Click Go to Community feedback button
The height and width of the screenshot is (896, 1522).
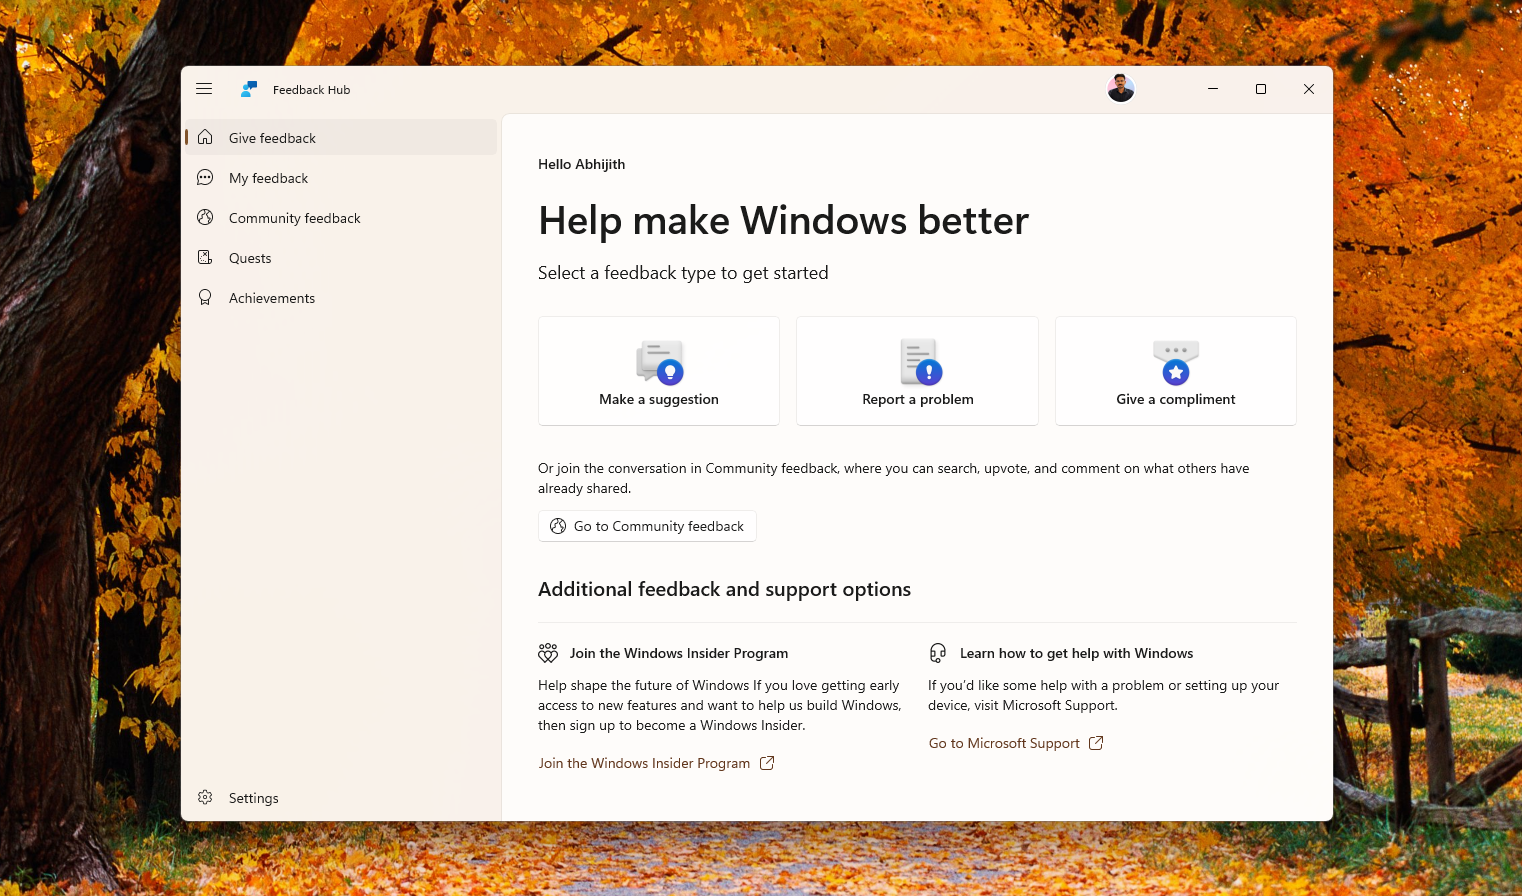[x=647, y=526]
